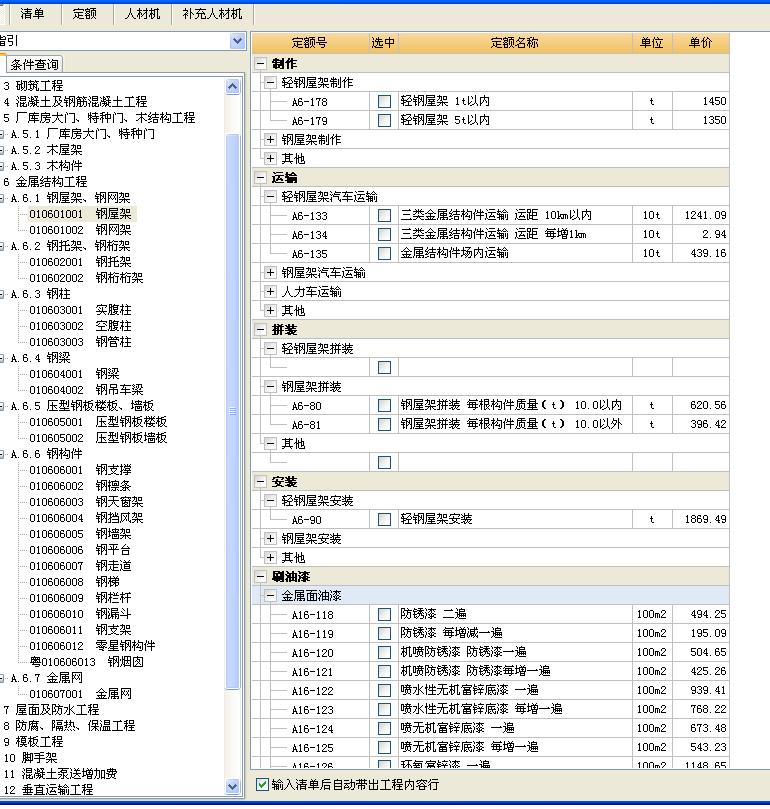The height and width of the screenshot is (809, 770).
Task: Select checkbox for A6-90 轻钢屋架安装
Action: (x=384, y=519)
